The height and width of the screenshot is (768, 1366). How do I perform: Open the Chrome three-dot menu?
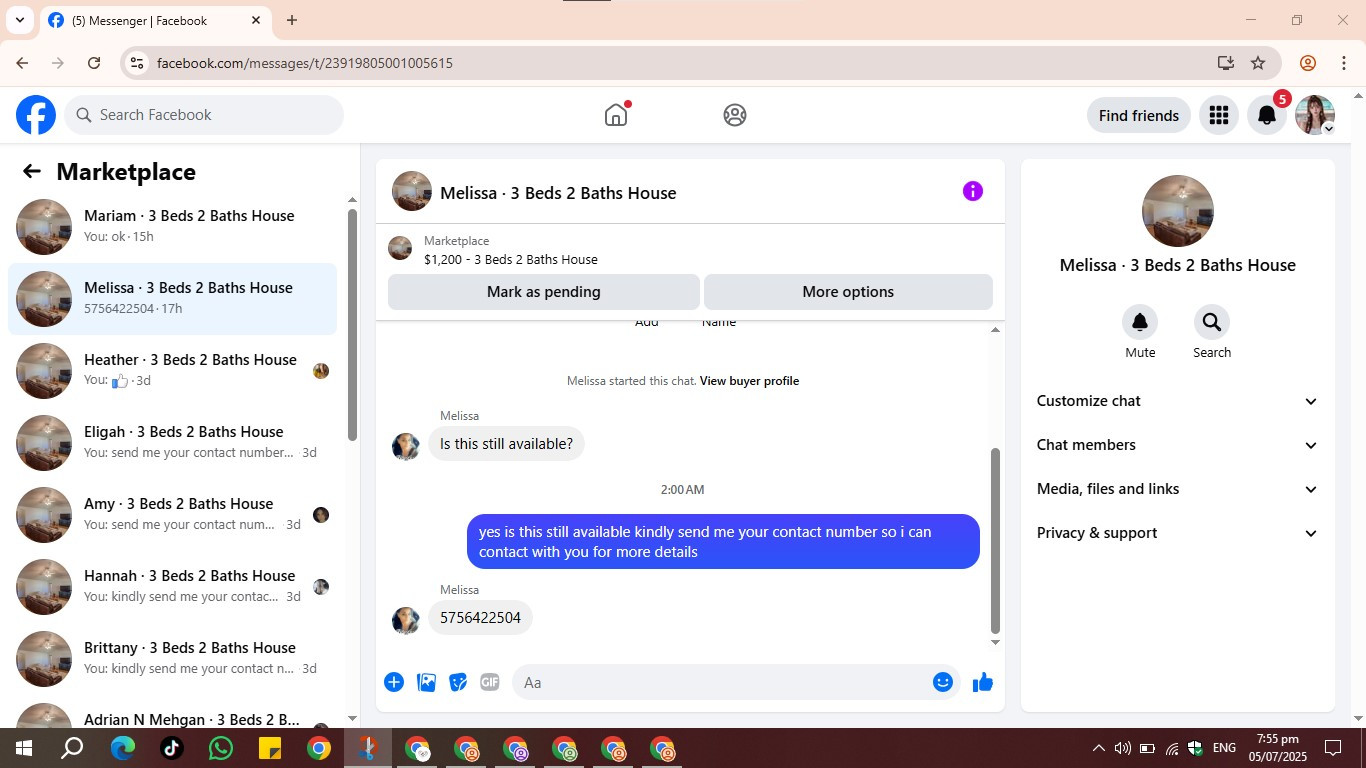[1344, 63]
